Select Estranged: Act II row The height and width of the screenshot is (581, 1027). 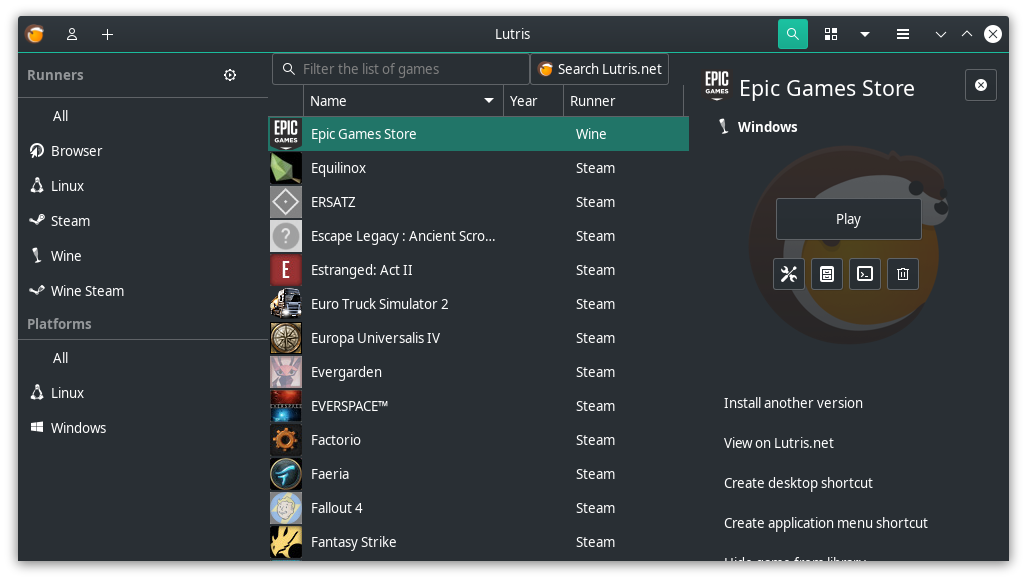[x=479, y=270]
